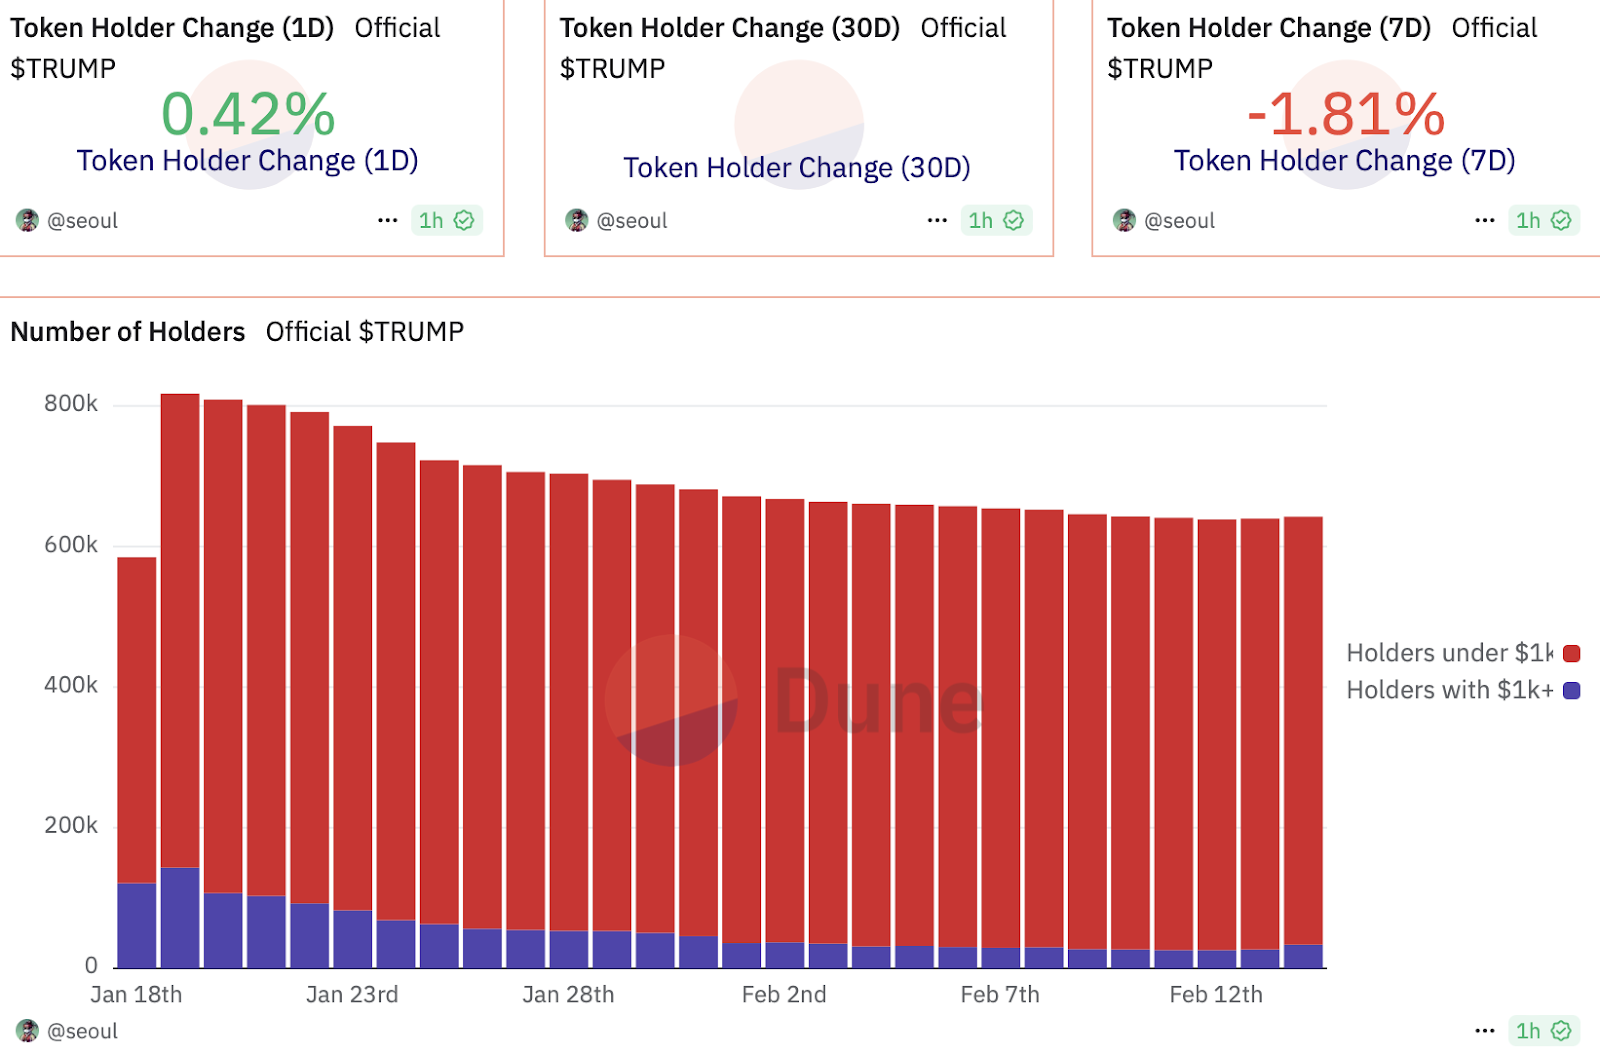Screen dimensions: 1600x1056
Task: Click the 1h refresh badge on the 30D card
Action: tap(996, 220)
